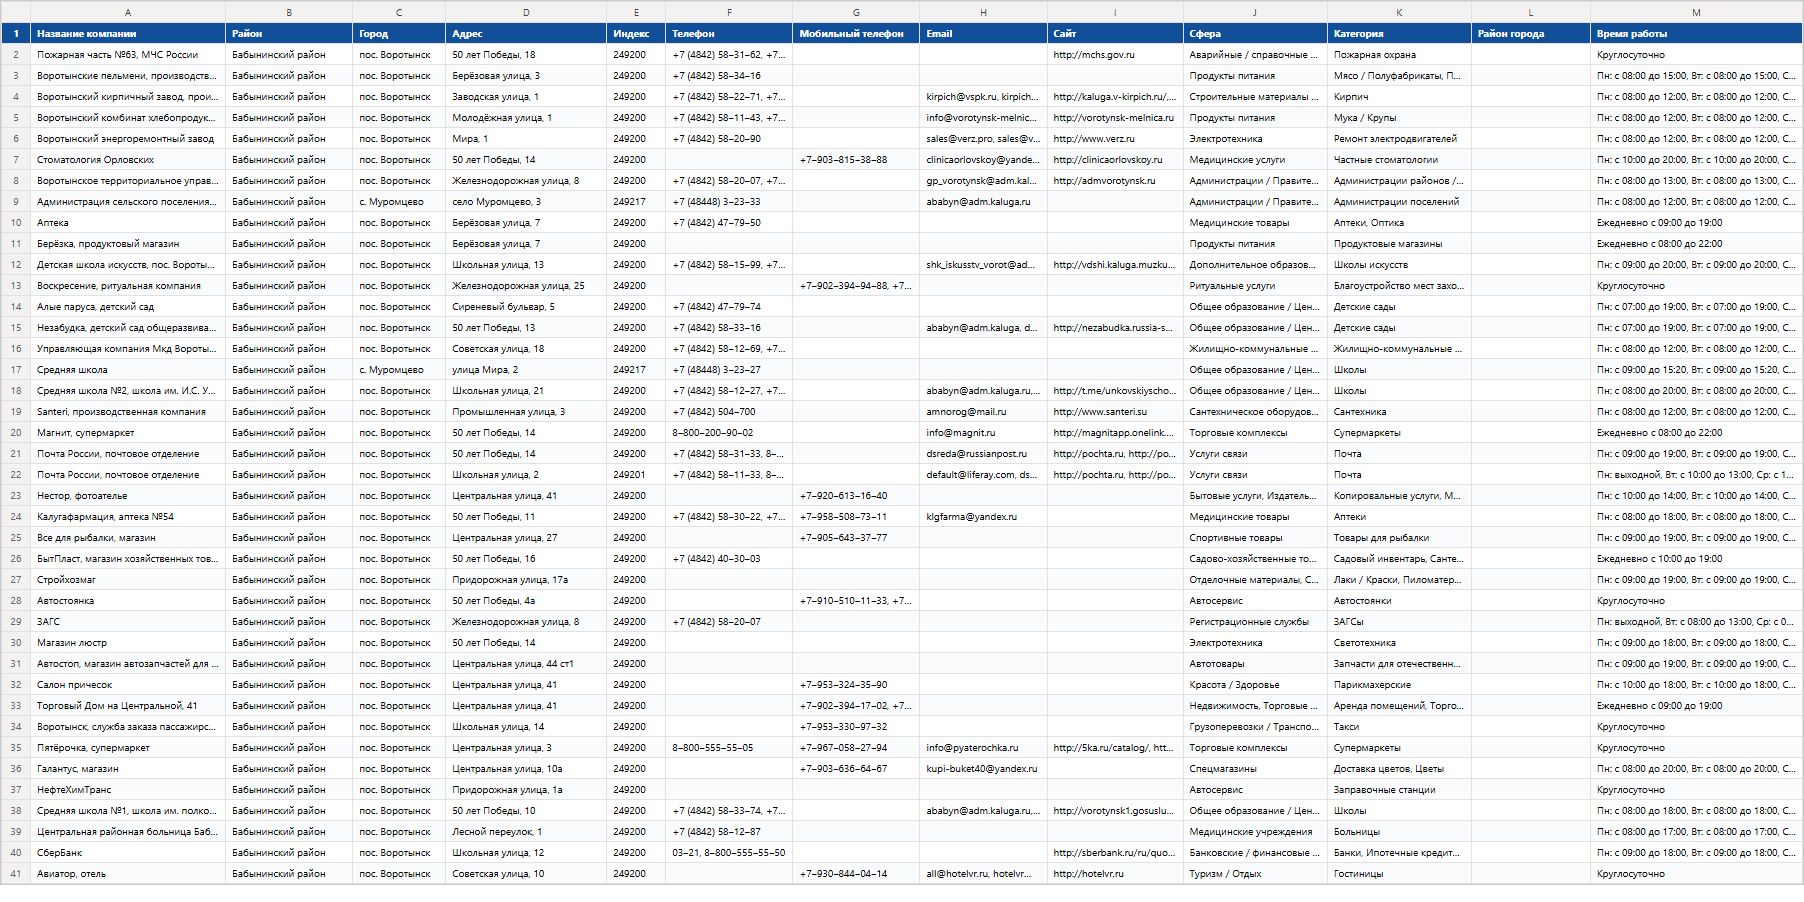The height and width of the screenshot is (902, 1804).
Task: Click address cell "Промышленная улица, 3"
Action: [x=526, y=412]
